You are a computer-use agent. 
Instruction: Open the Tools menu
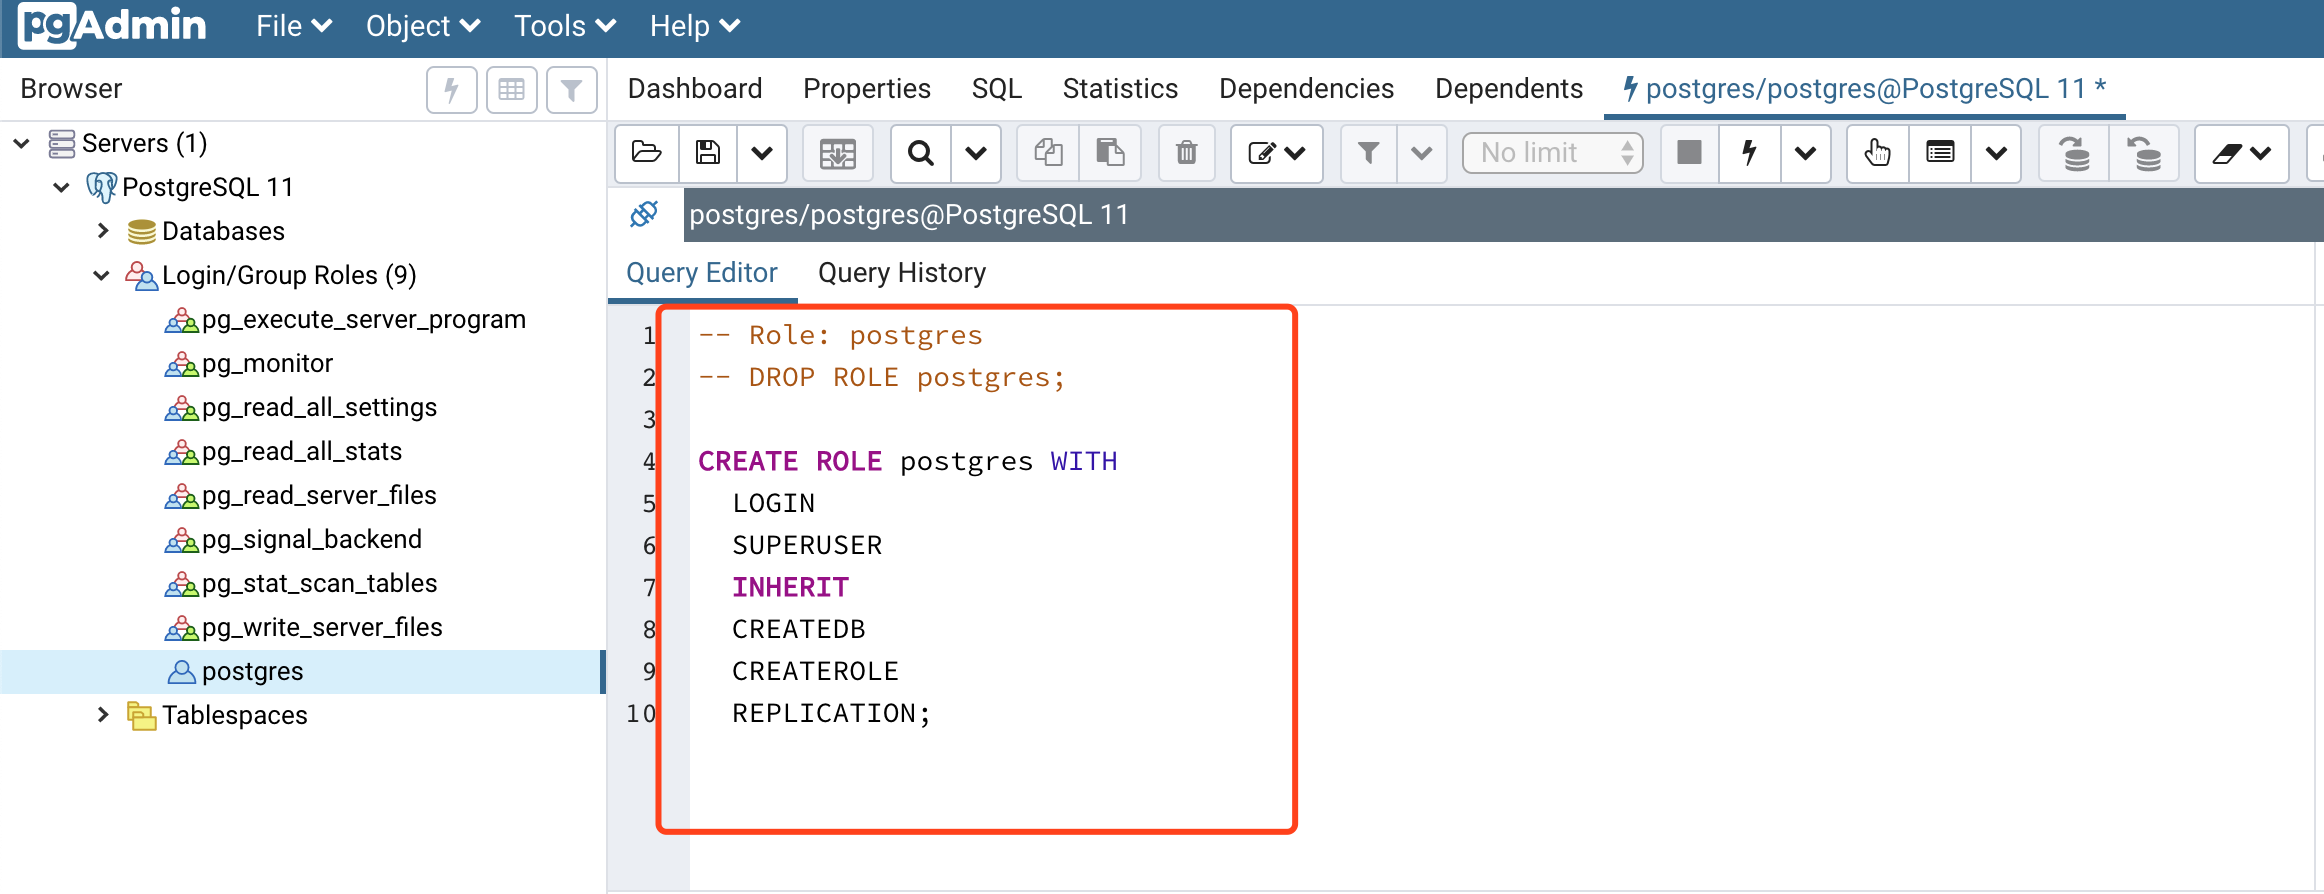[x=565, y=26]
